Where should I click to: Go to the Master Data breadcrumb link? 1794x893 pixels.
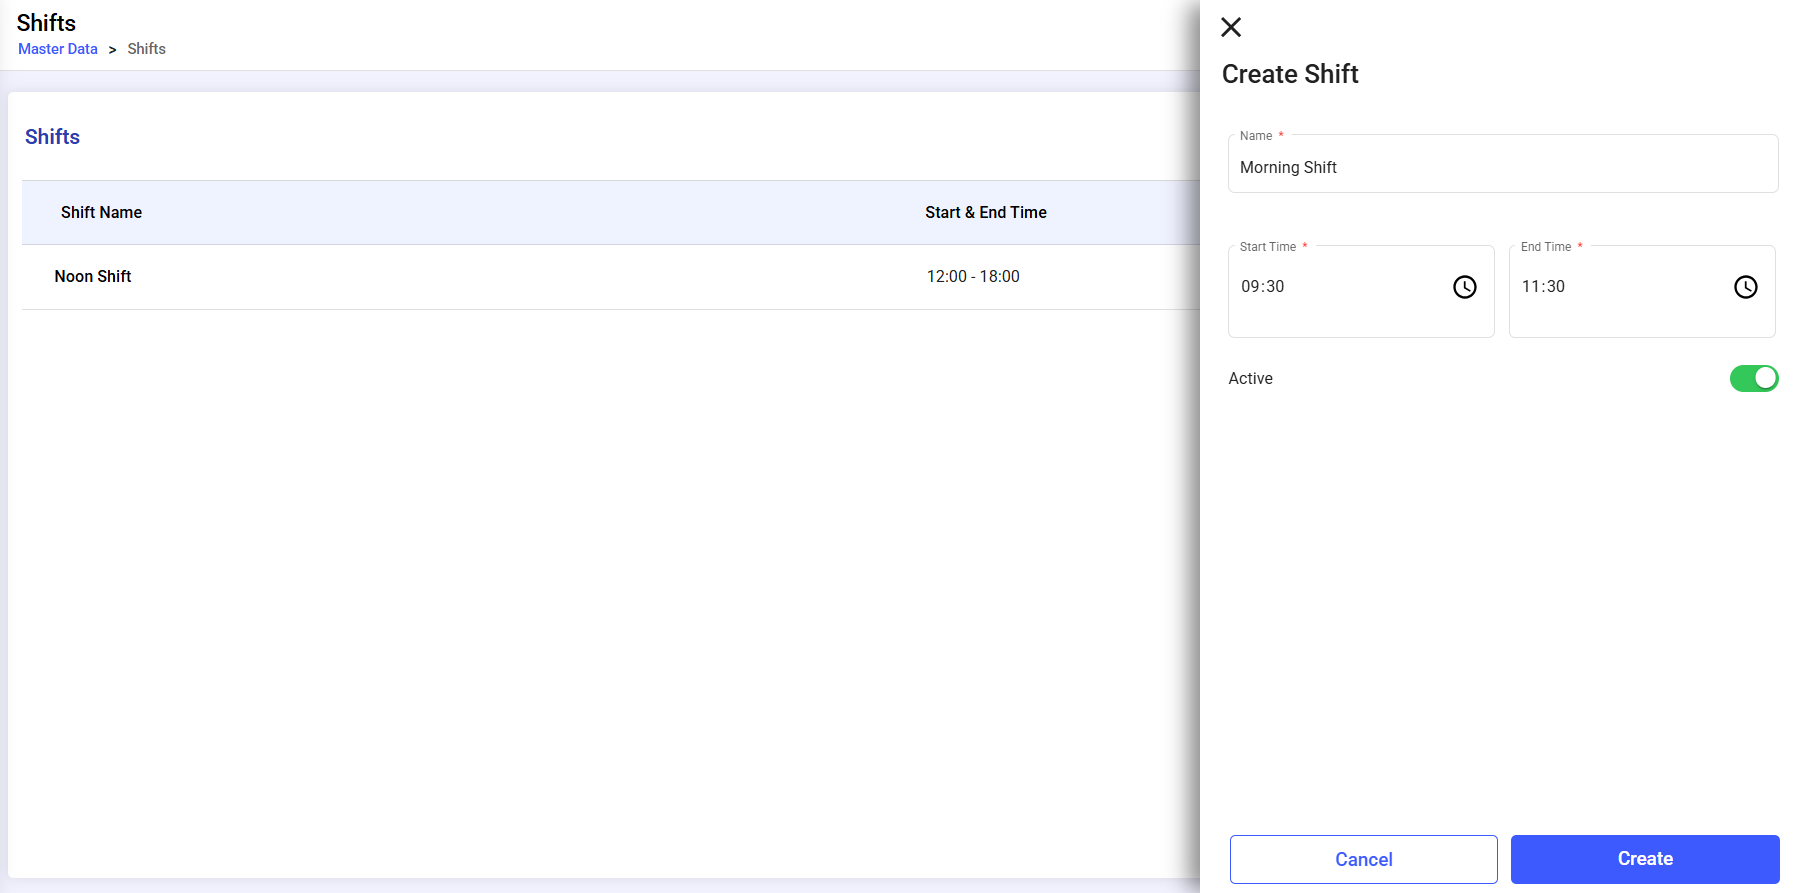click(x=58, y=49)
